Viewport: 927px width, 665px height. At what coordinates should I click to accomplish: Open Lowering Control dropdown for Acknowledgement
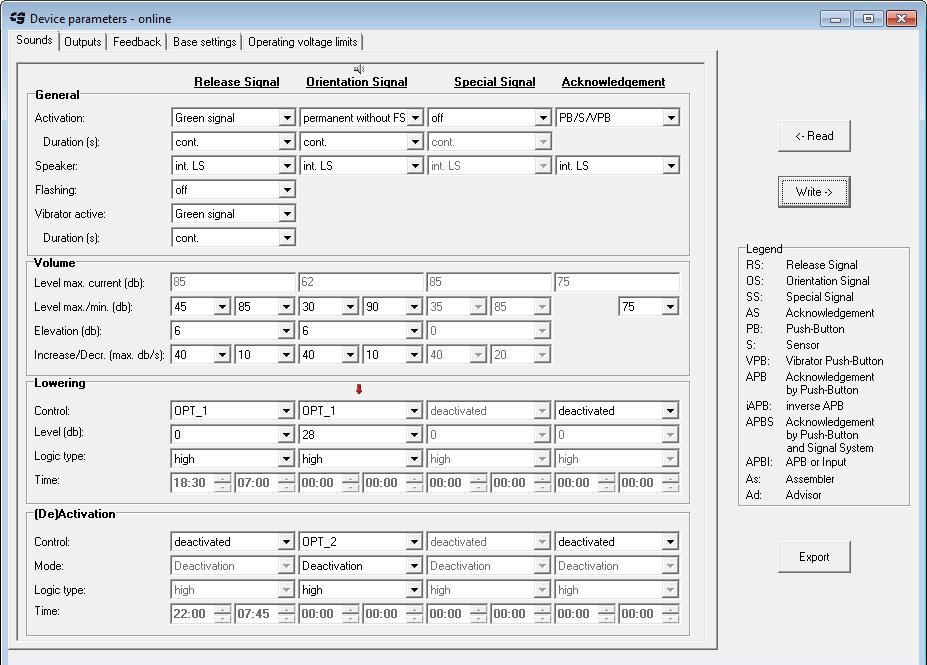tap(617, 410)
